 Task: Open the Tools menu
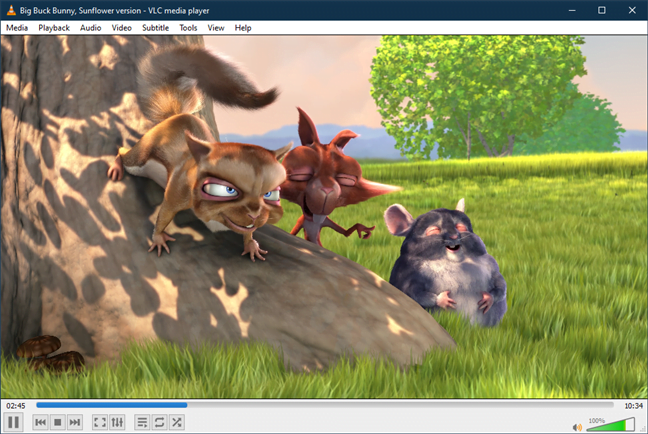coord(188,28)
